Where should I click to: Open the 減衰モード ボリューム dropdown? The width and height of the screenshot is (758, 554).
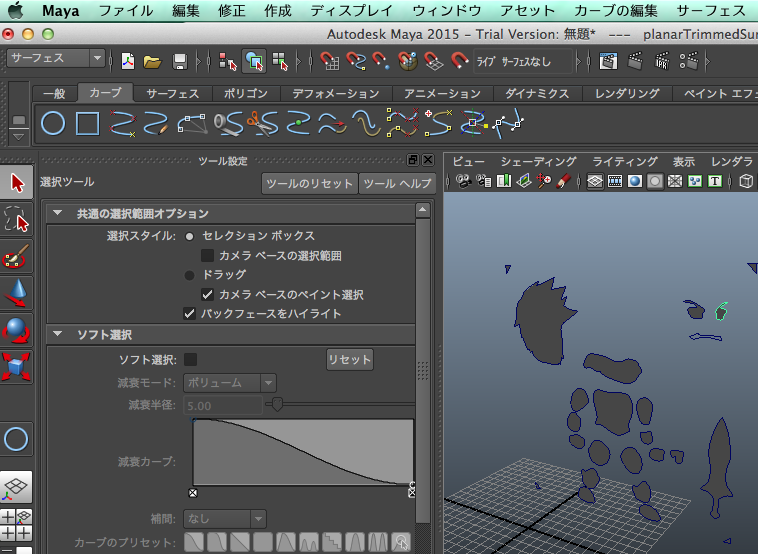point(230,383)
